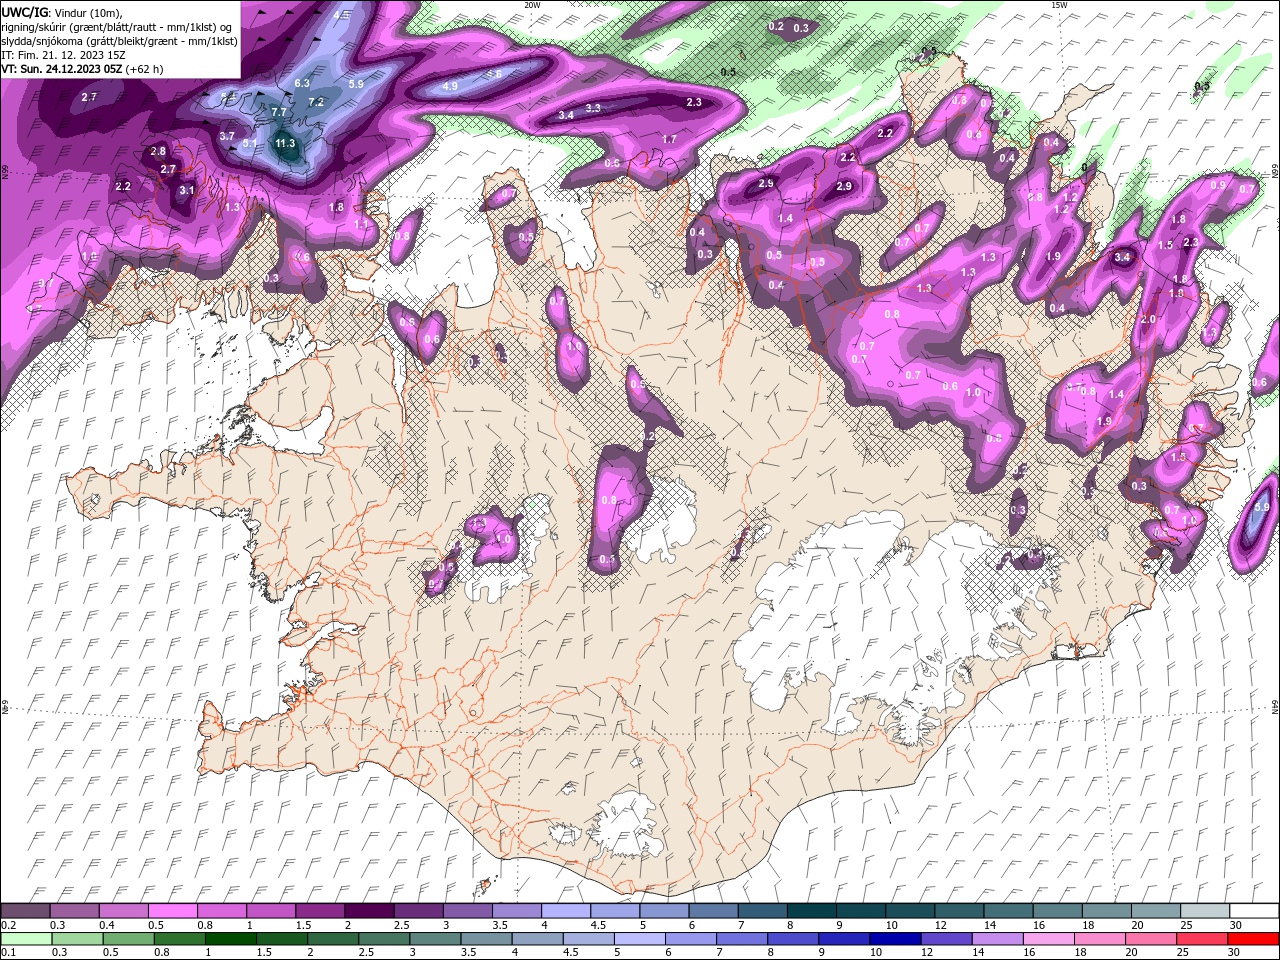
Task: Pick the bright red rain swatch above 30
Action: [x=1251, y=938]
